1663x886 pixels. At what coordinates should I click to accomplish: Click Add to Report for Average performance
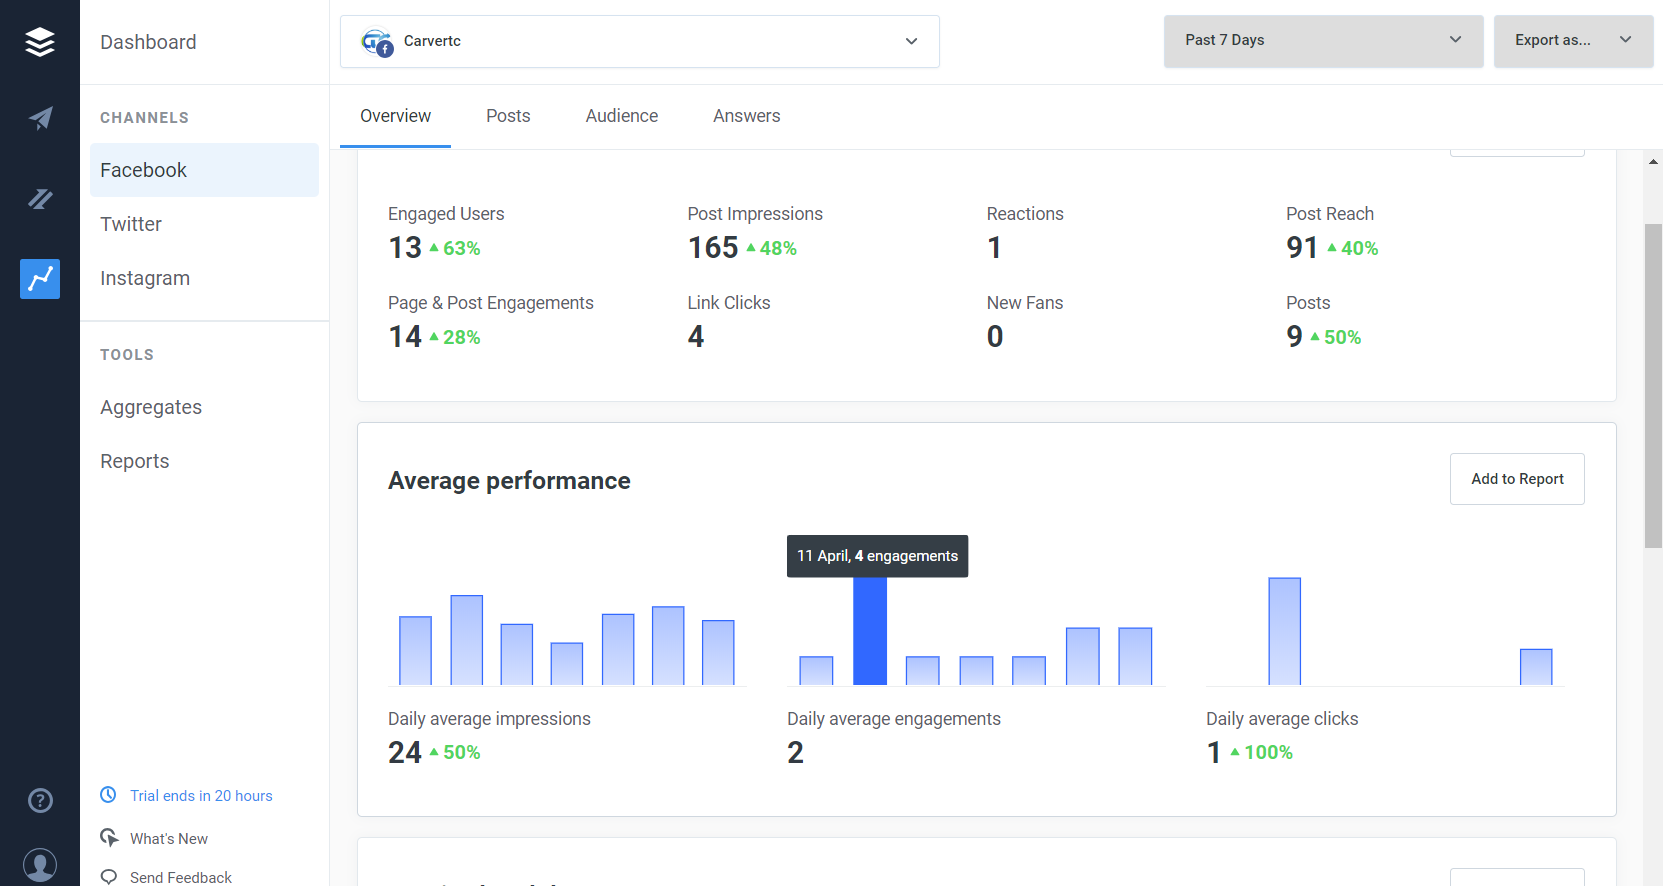(1517, 479)
